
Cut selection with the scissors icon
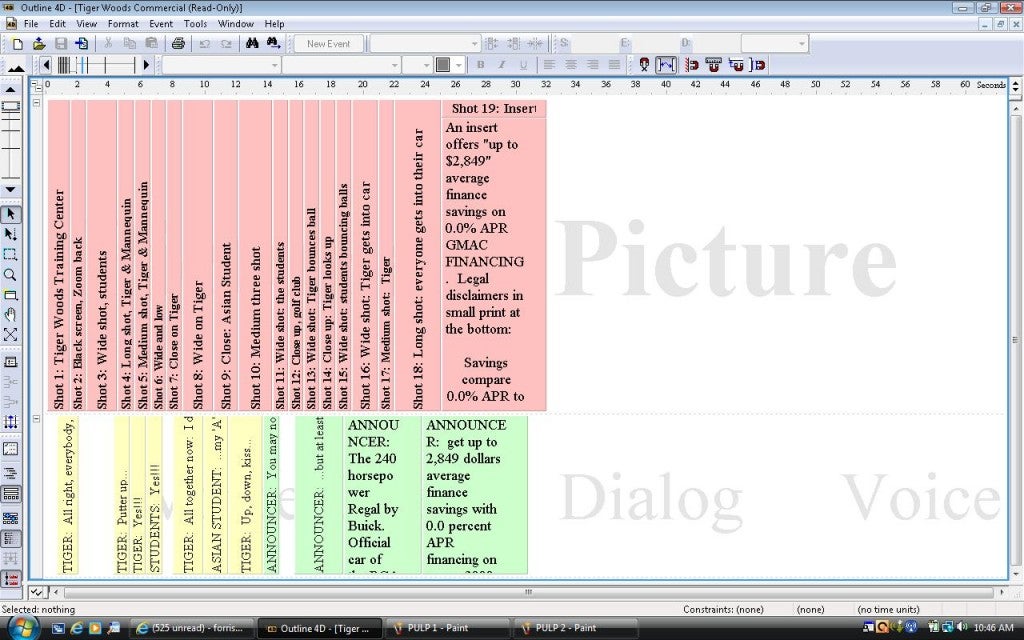tap(108, 44)
